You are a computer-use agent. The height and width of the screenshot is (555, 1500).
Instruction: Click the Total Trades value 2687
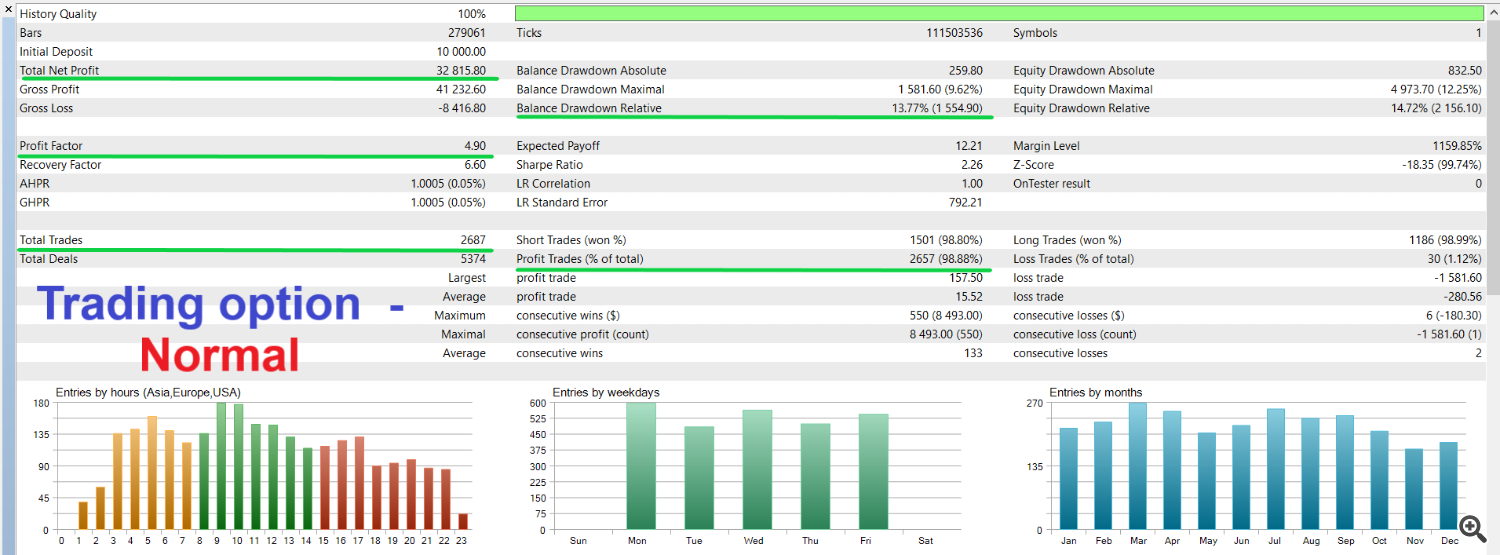pos(471,240)
